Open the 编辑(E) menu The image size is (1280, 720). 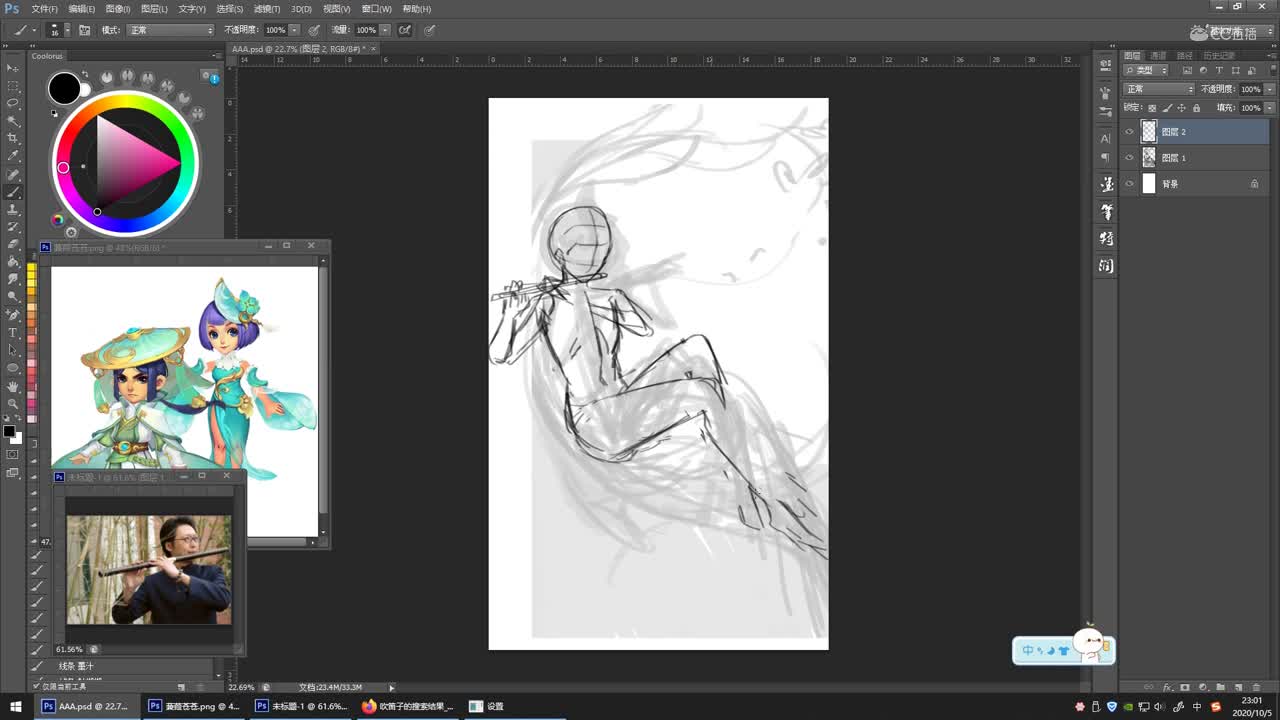82,9
